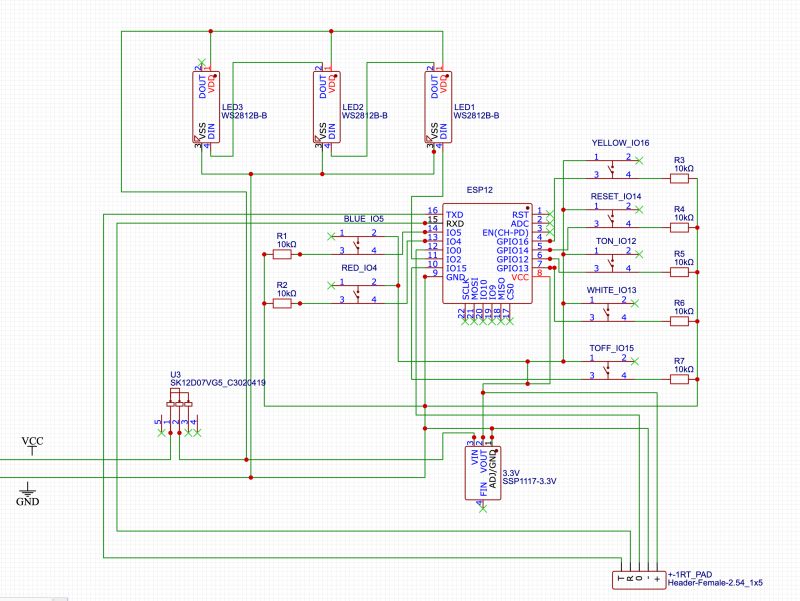Select the RESET_IO14 text label
This screenshot has width=800, height=601.
(x=616, y=196)
